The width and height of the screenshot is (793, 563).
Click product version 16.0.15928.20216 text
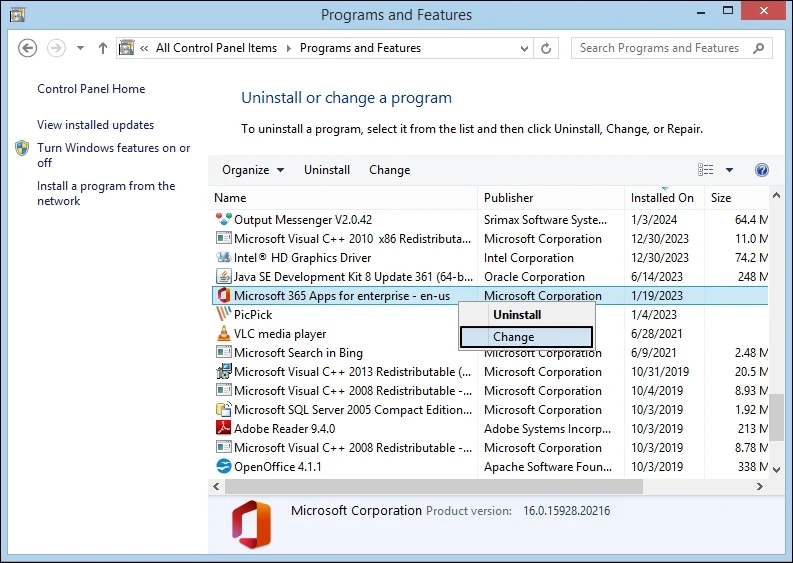point(566,511)
